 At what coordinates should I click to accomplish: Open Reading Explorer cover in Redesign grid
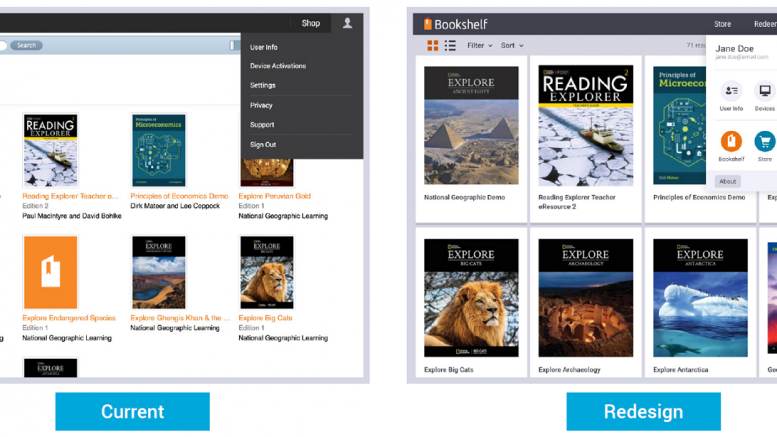click(585, 125)
